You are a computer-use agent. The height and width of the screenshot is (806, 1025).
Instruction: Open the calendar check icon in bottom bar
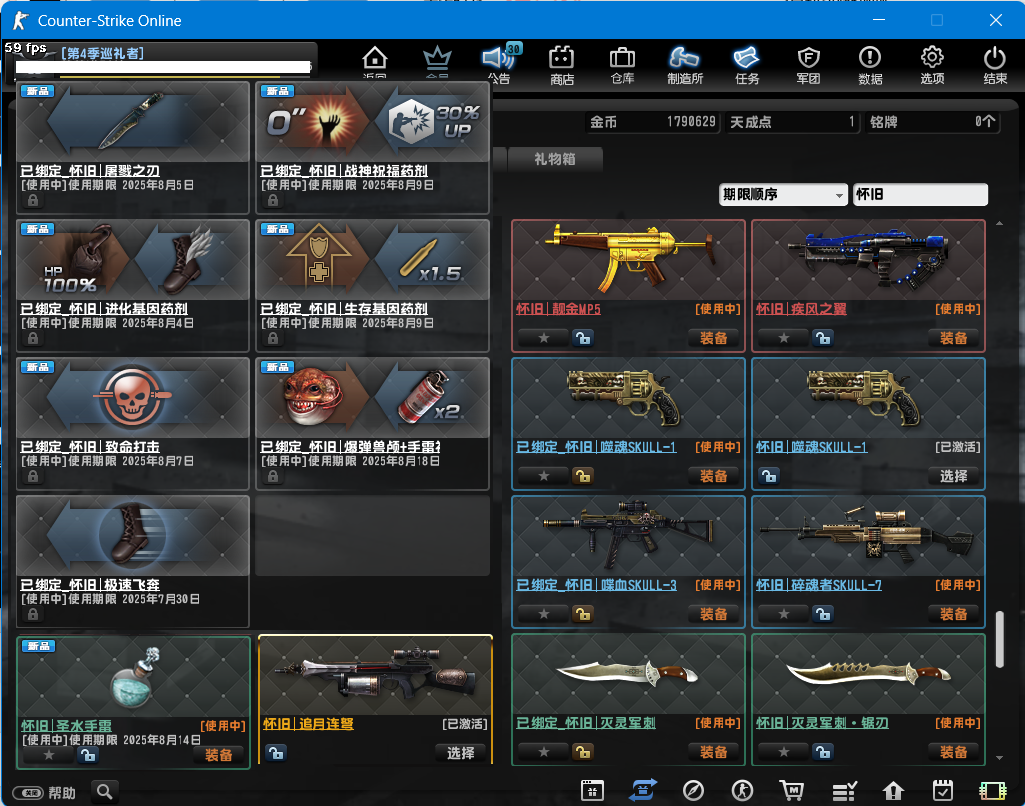click(943, 790)
